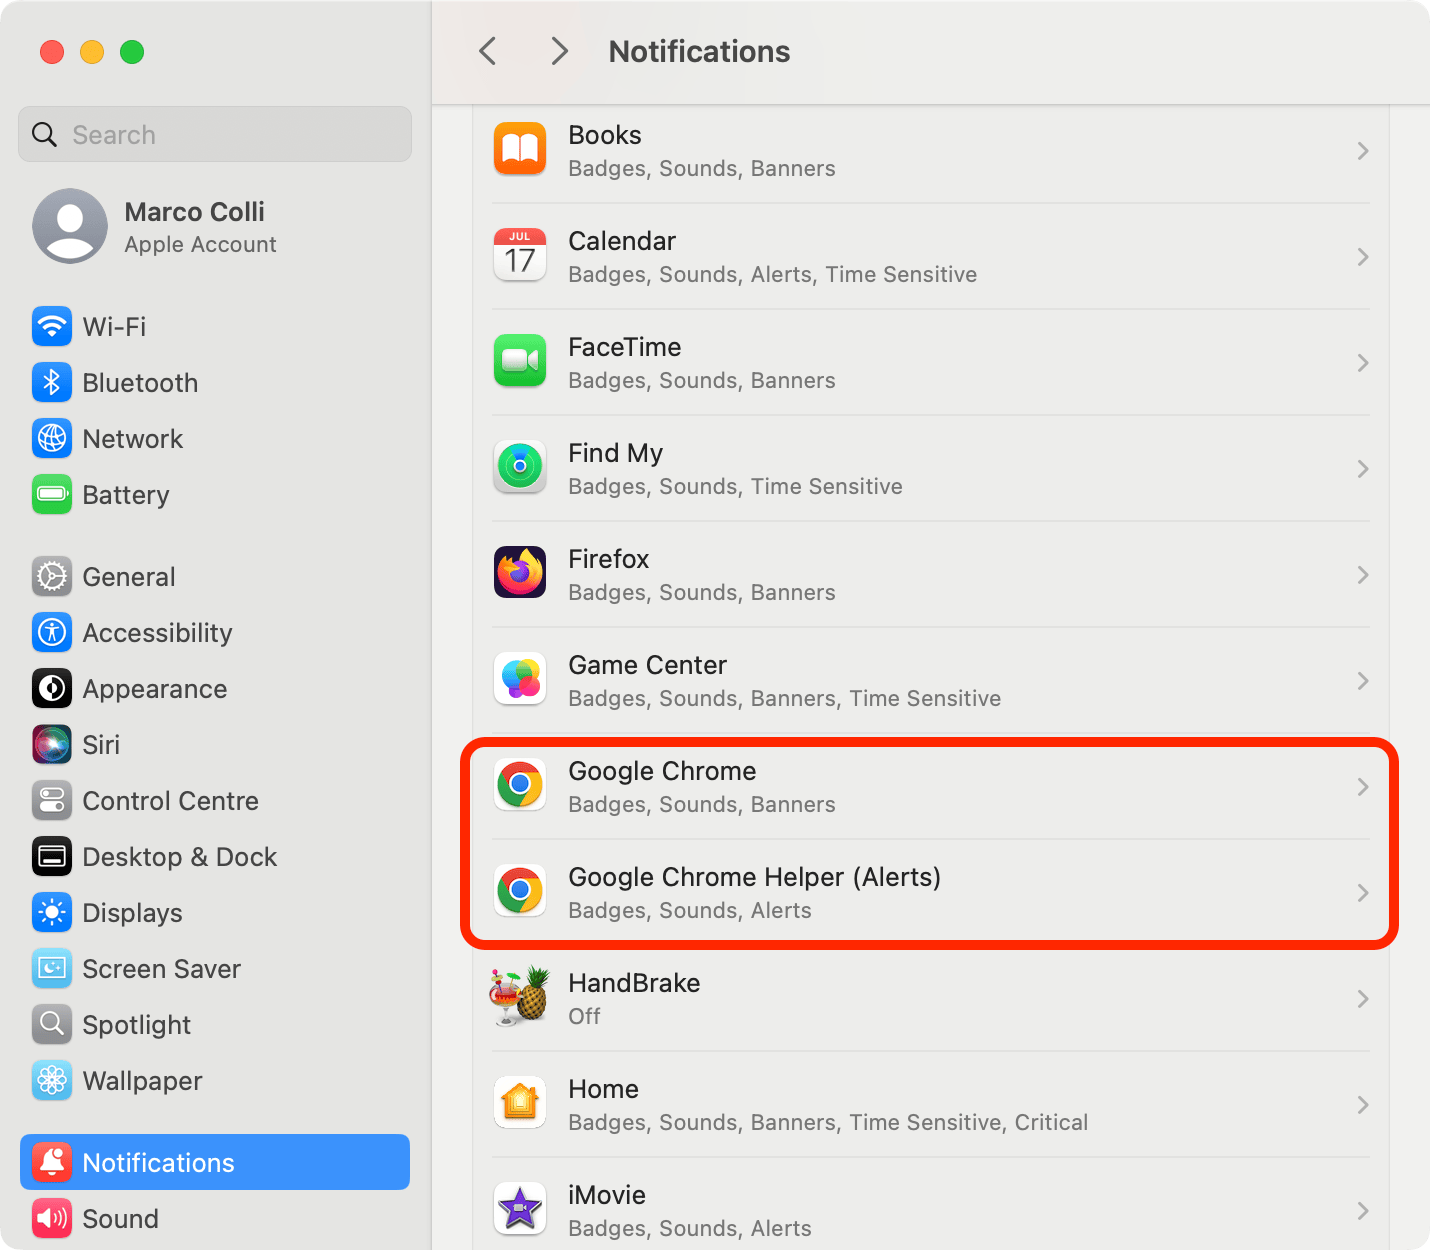The height and width of the screenshot is (1250, 1430).
Task: Select Control Centre in the sidebar
Action: pyautogui.click(x=215, y=801)
